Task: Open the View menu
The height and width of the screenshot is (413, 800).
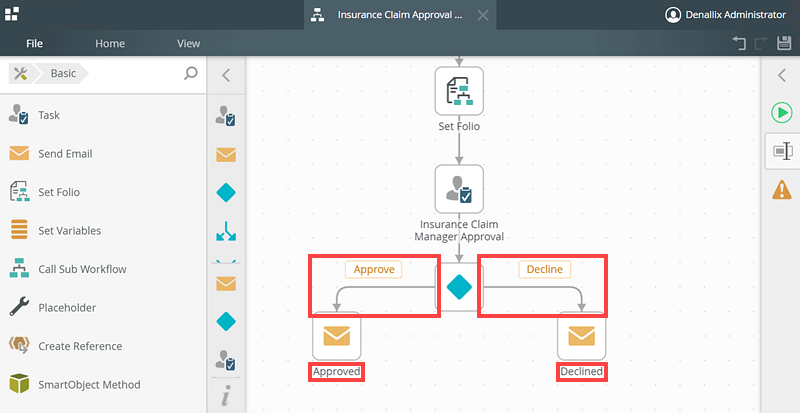Action: tap(188, 43)
